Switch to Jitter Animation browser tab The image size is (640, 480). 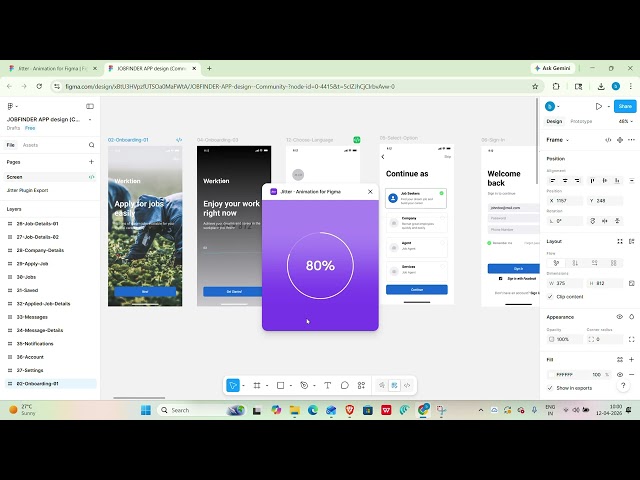tap(52, 69)
